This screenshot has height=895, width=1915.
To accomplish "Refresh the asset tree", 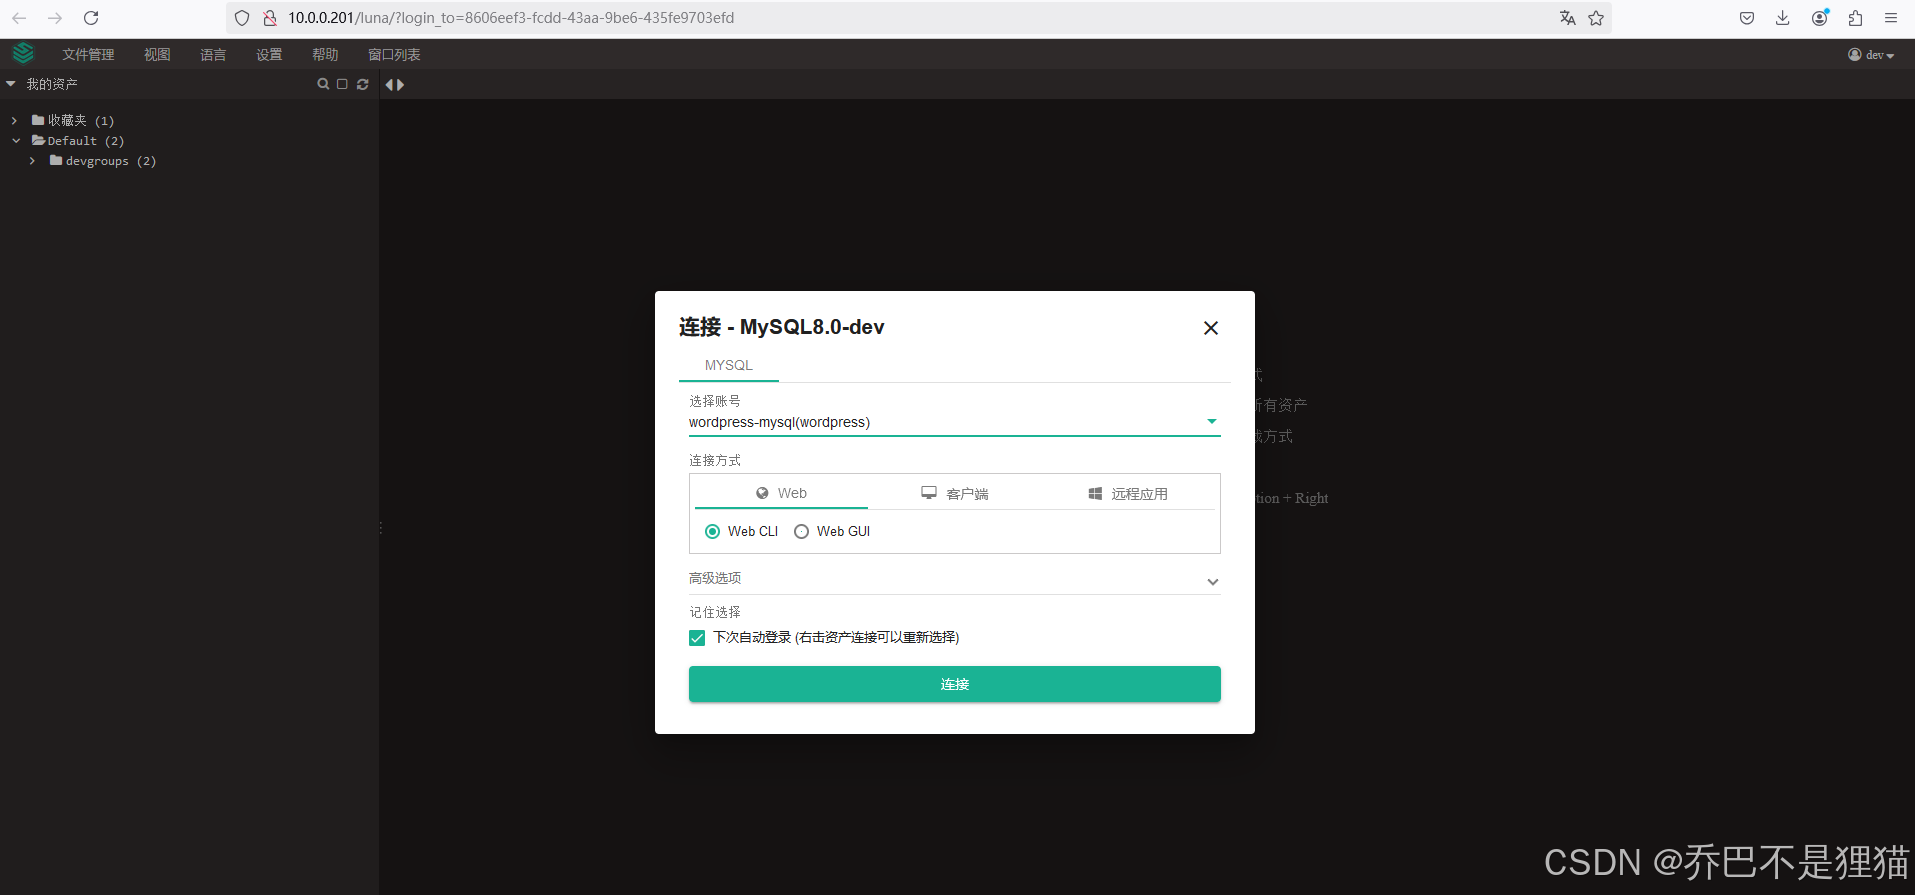I will [x=363, y=84].
